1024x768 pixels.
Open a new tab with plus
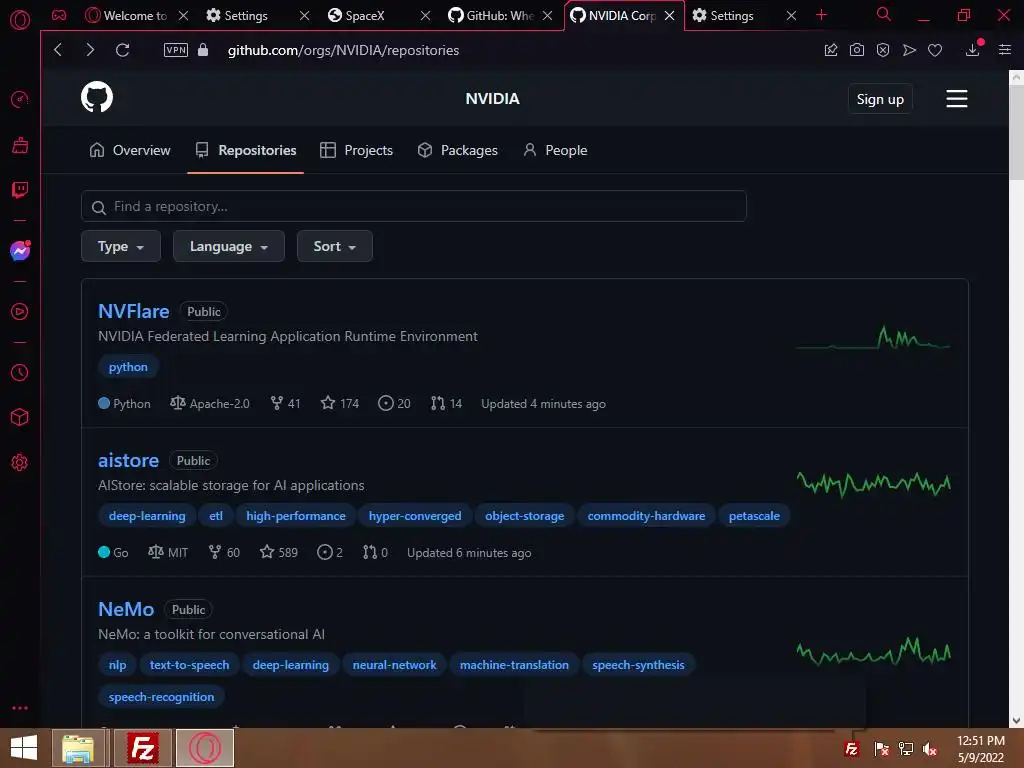click(822, 15)
